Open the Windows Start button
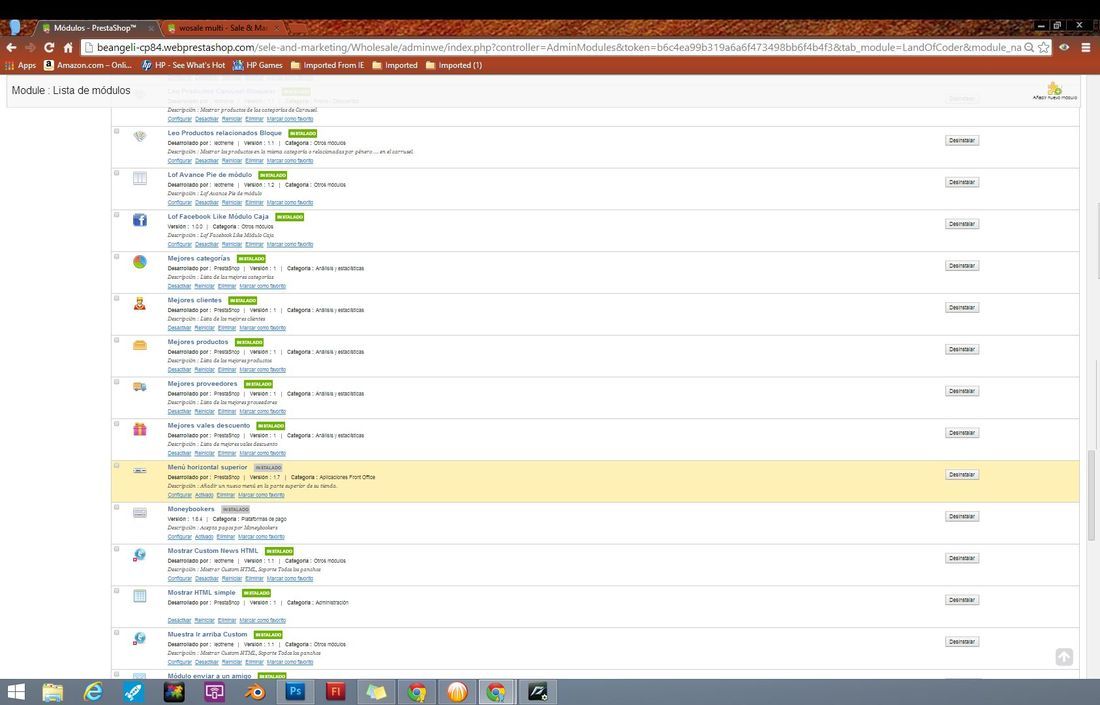Image resolution: width=1100 pixels, height=705 pixels. point(15,692)
